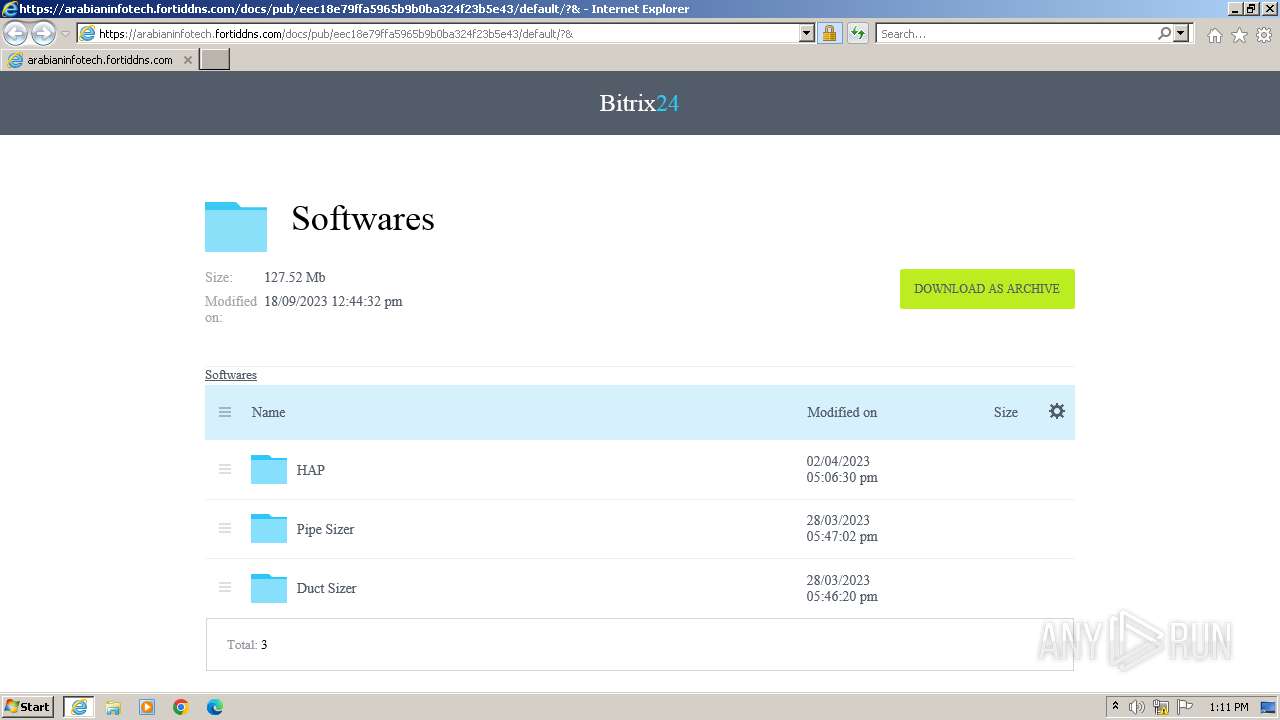Click the Softwares breadcrumb link

(231, 375)
